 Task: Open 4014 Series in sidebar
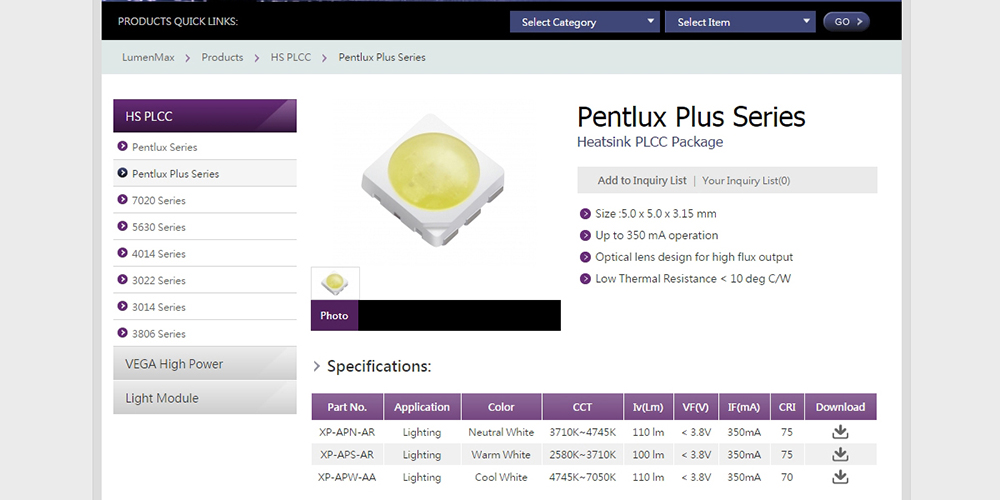(x=205, y=254)
